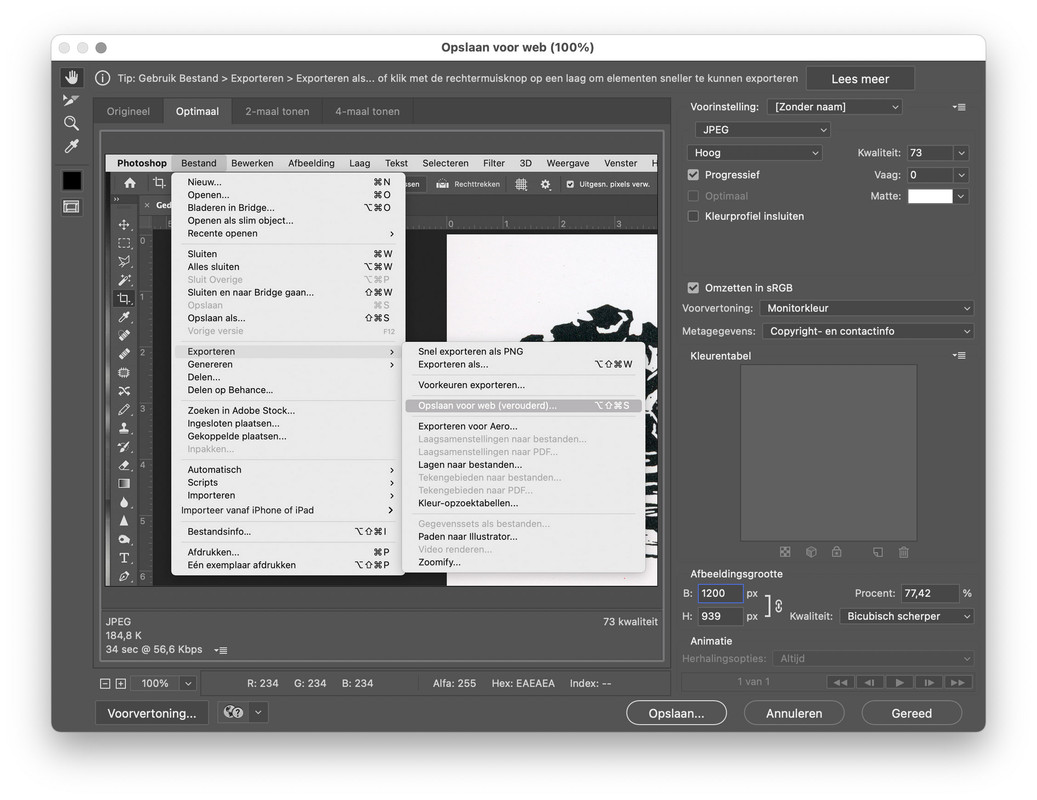
Task: Toggle slices visibility icon
Action: (71, 207)
